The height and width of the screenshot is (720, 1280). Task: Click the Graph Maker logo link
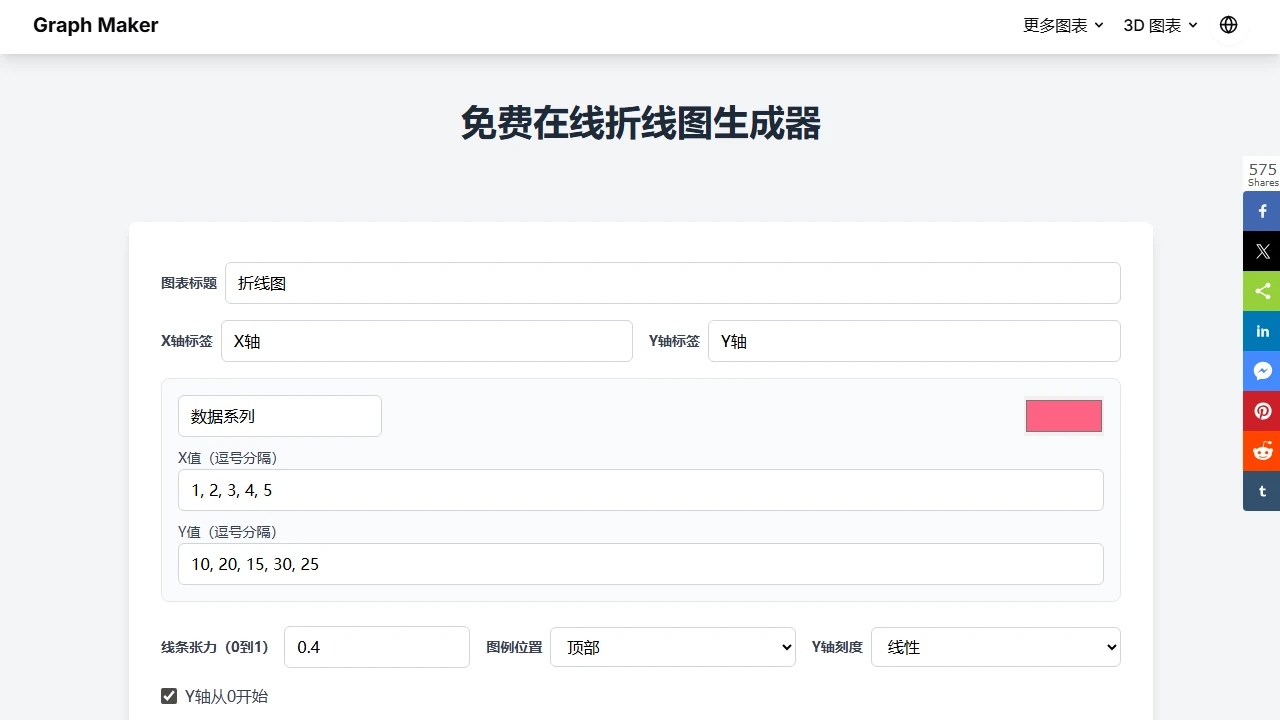96,25
